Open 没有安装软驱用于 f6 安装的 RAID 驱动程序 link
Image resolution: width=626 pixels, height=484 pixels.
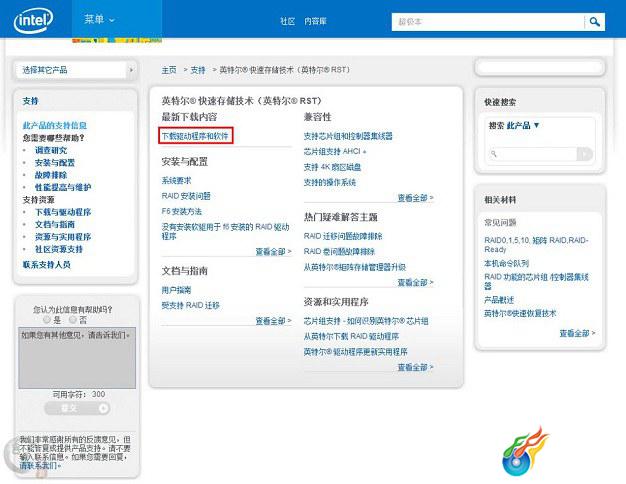pyautogui.click(x=225, y=232)
